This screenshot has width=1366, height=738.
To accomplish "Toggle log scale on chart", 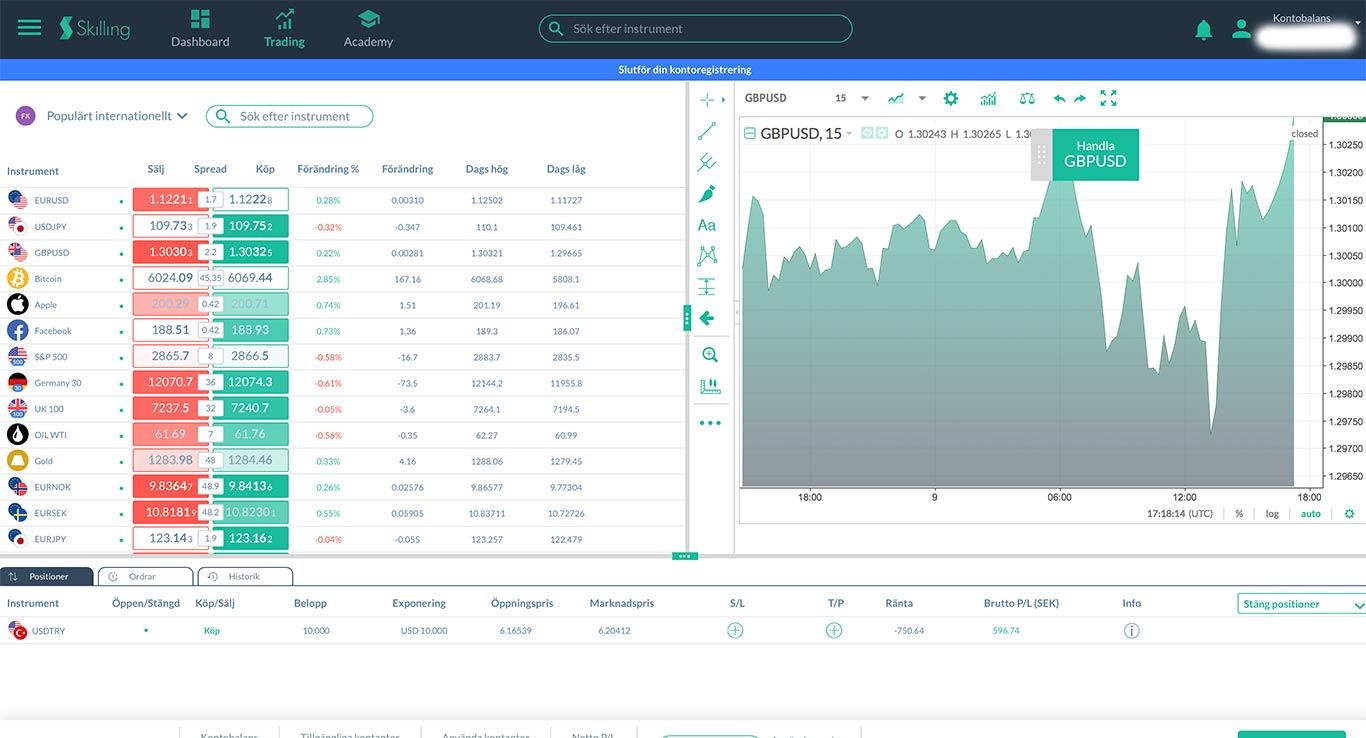I will pyautogui.click(x=1272, y=513).
